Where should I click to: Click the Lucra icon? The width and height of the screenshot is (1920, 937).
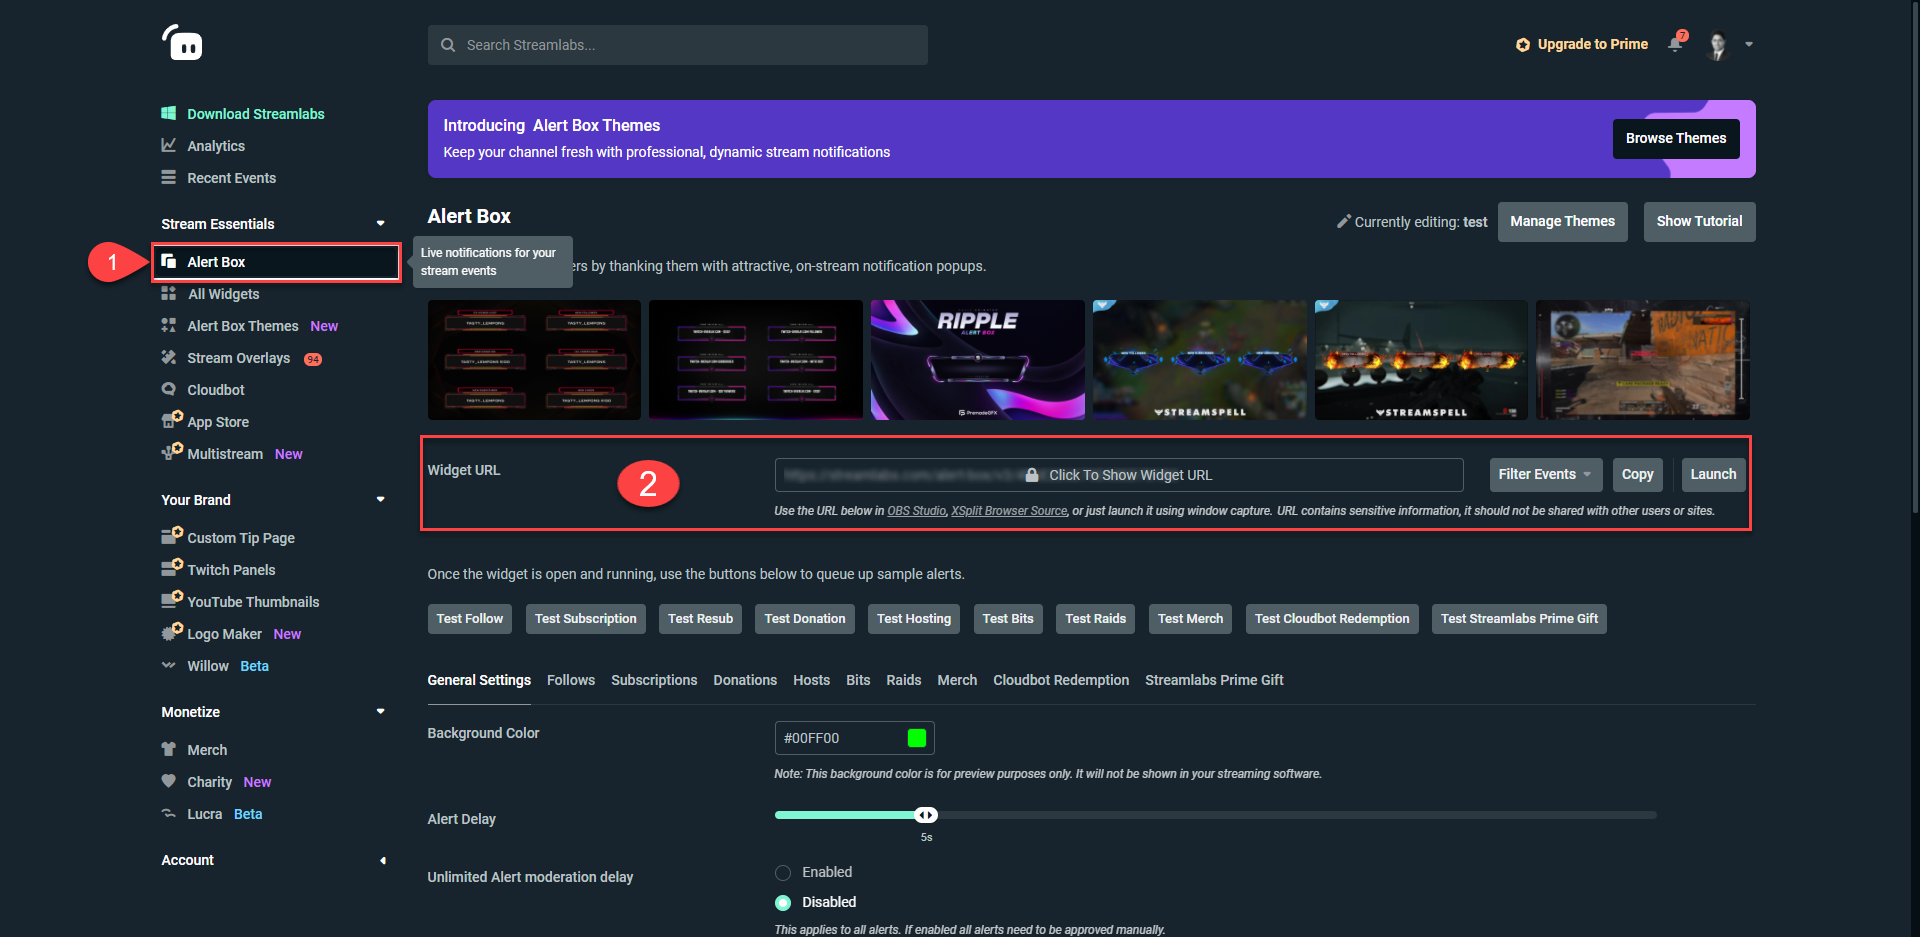(169, 813)
